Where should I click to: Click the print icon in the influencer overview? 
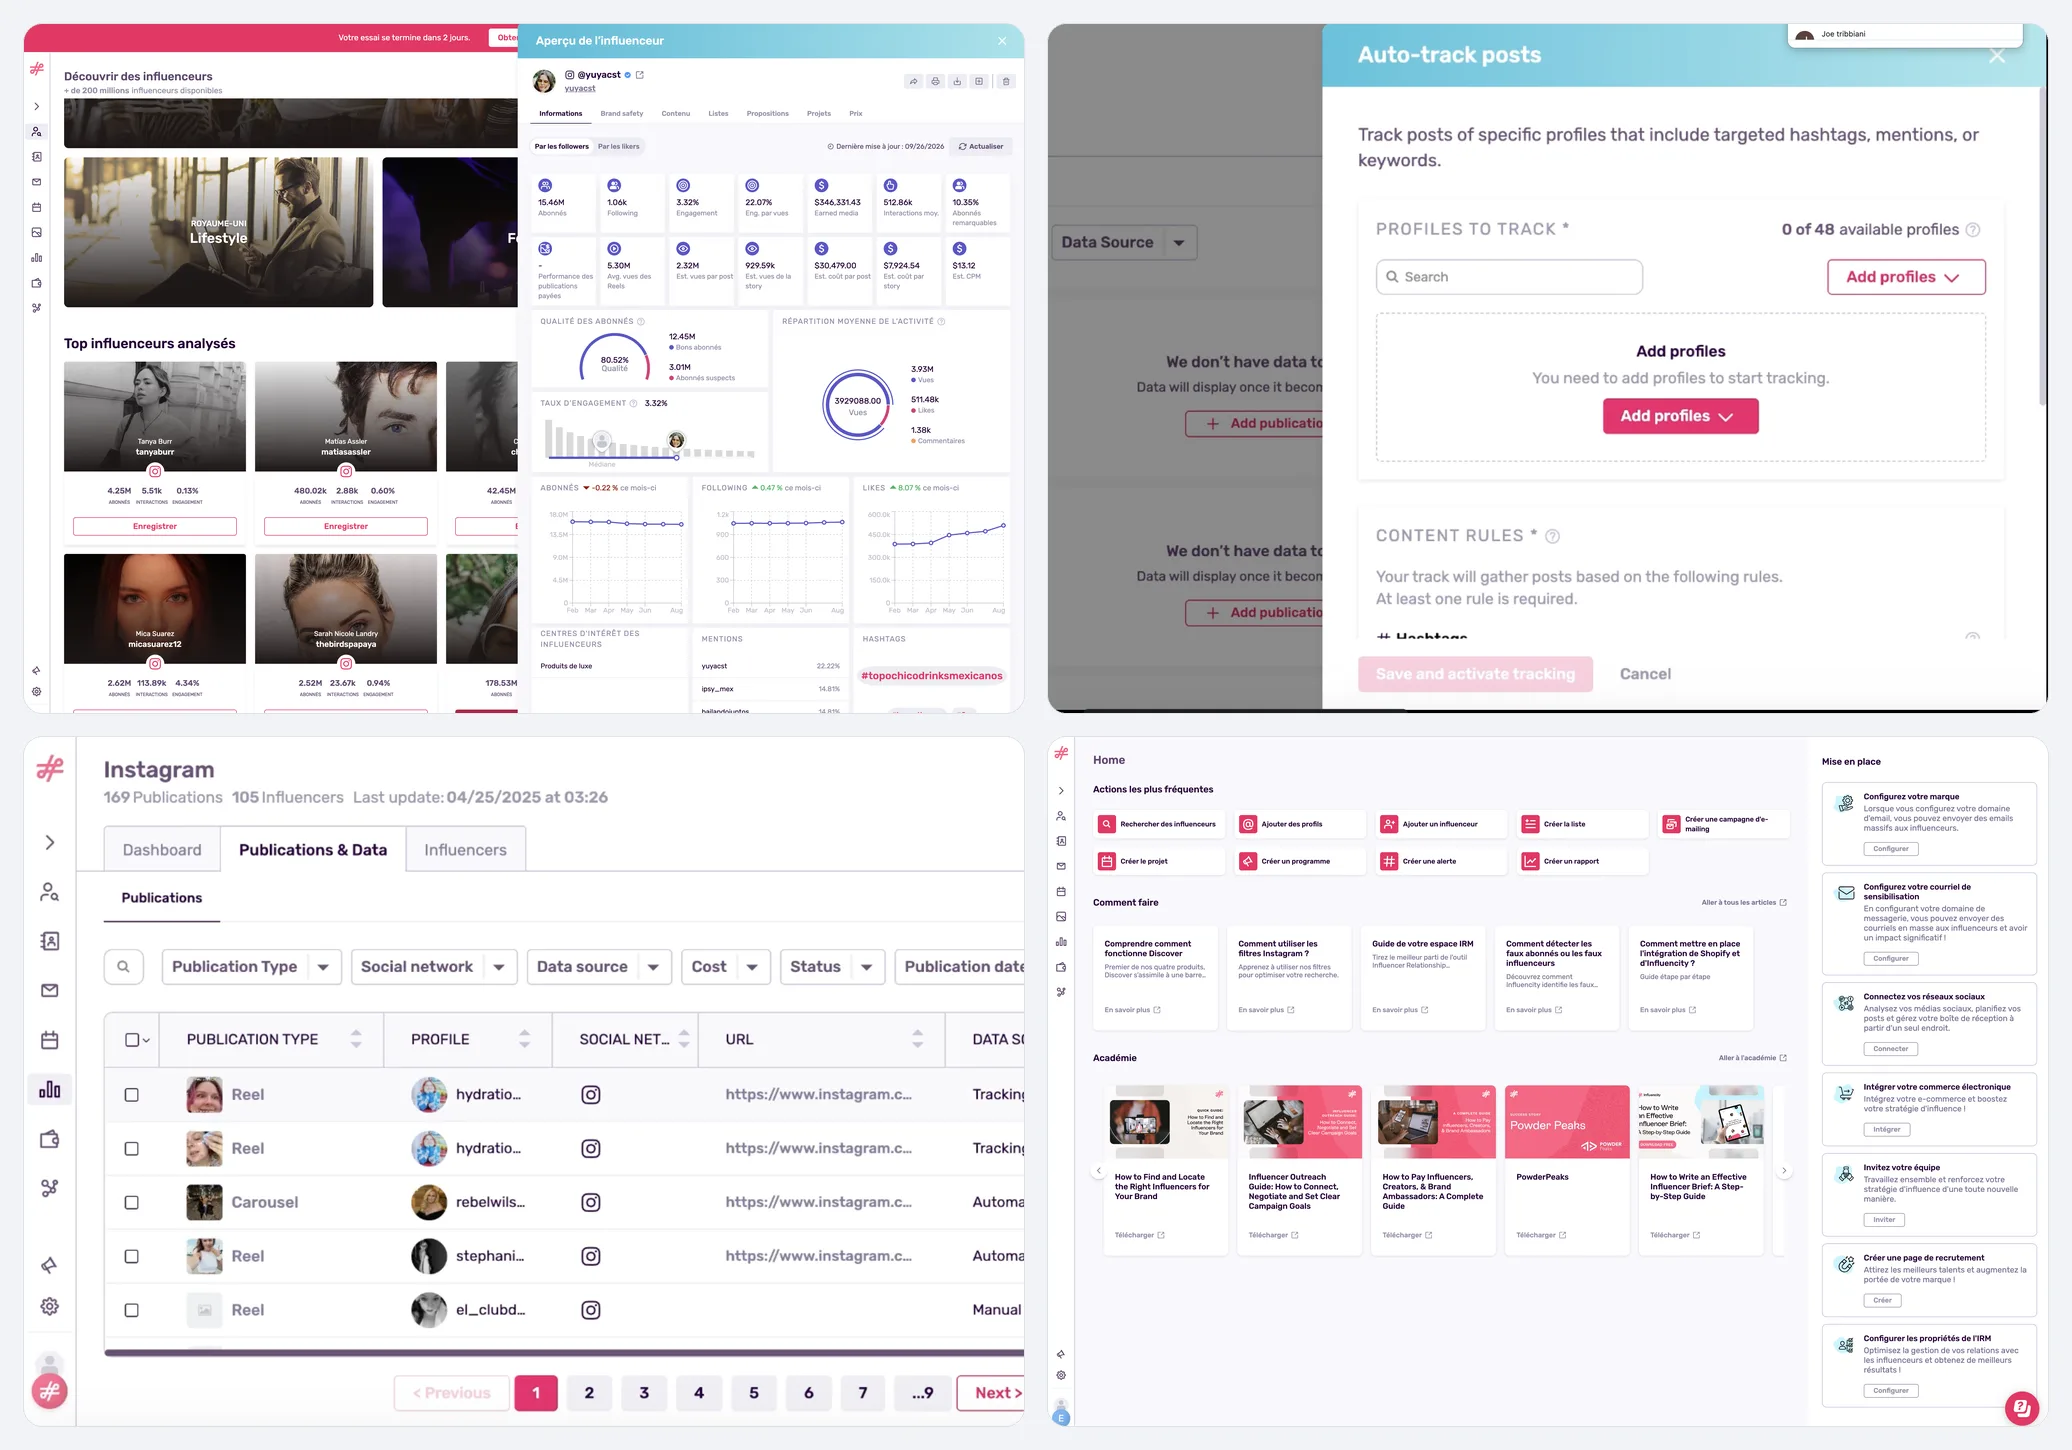935,81
